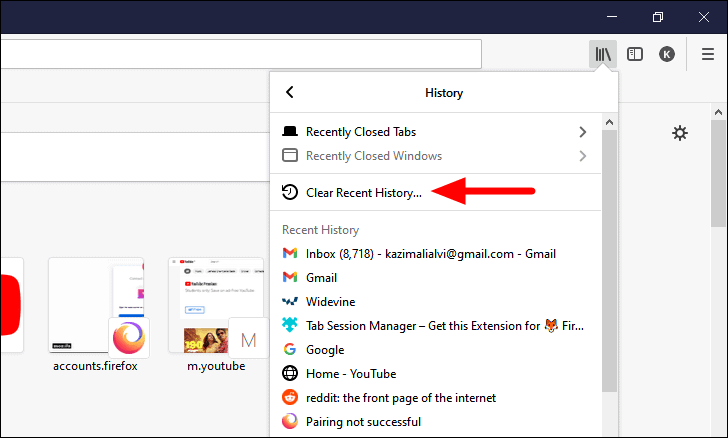Viewport: 728px width, 438px height.
Task: Click the Recently Closed Tabs hat icon
Action: pyautogui.click(x=290, y=131)
